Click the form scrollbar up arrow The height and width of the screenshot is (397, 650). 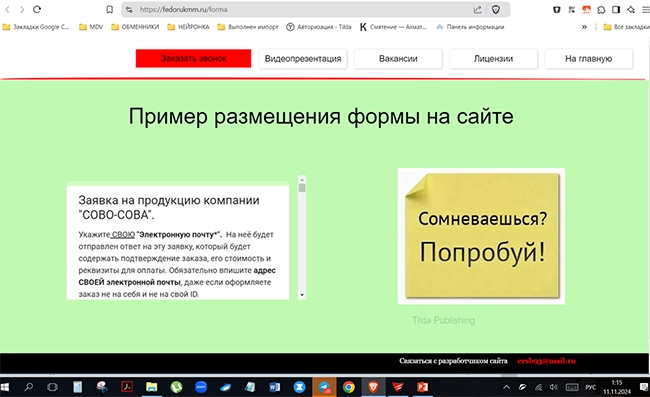[x=302, y=179]
